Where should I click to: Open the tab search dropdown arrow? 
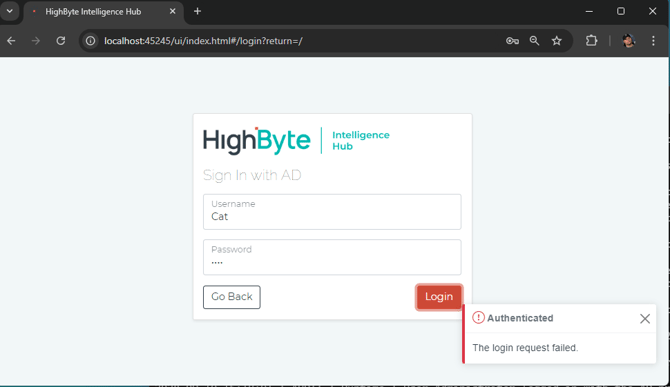click(9, 12)
